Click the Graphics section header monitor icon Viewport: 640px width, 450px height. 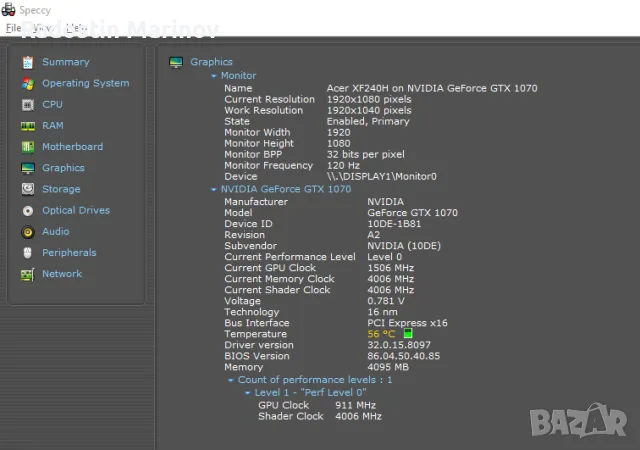pyautogui.click(x=176, y=62)
